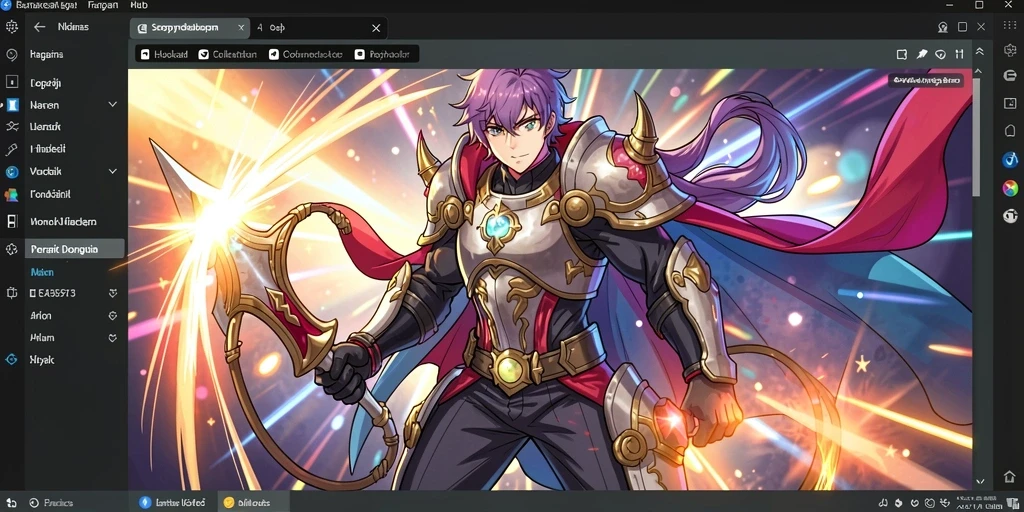This screenshot has width=1024, height=512.
Task: Click the double-chevron collapse icon above scrollbar
Action: coord(979,52)
